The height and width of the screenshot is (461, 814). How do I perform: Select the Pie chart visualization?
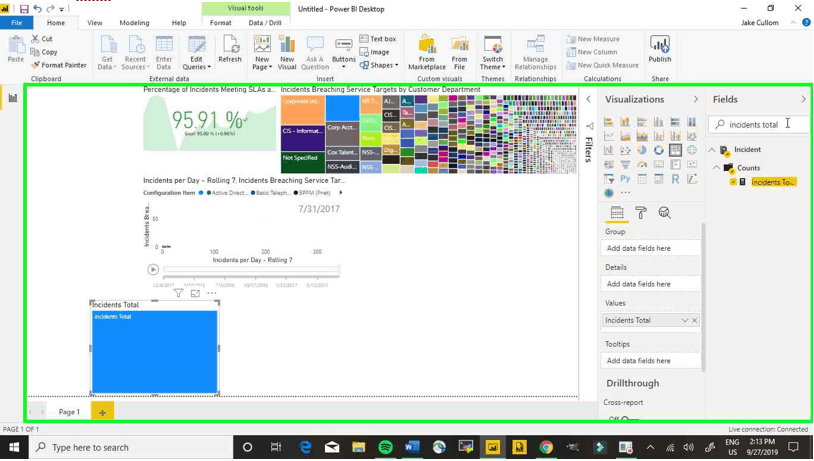click(x=642, y=150)
